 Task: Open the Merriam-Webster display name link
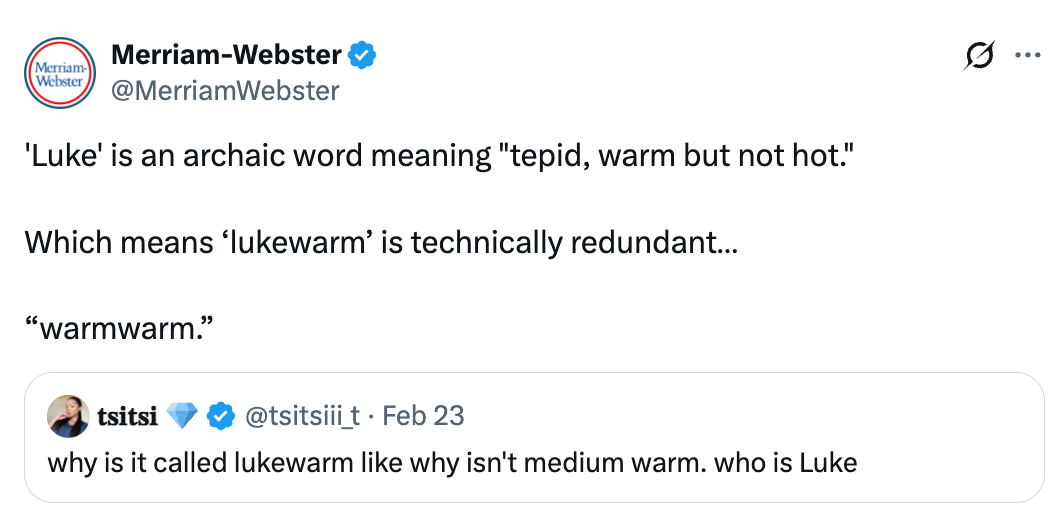227,56
